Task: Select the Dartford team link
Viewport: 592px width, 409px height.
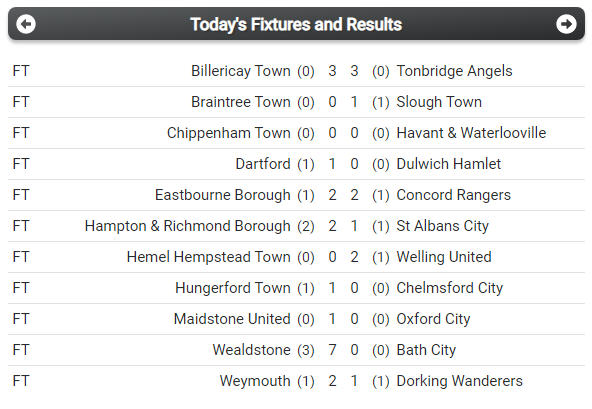Action: coord(263,164)
